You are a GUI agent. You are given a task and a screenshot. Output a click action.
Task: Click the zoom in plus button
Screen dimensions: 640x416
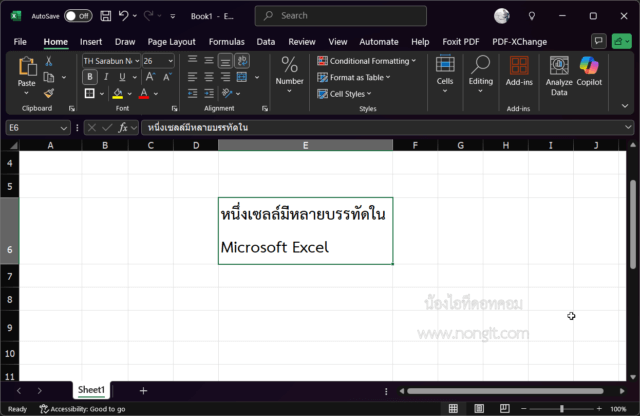pyautogui.click(x=599, y=408)
